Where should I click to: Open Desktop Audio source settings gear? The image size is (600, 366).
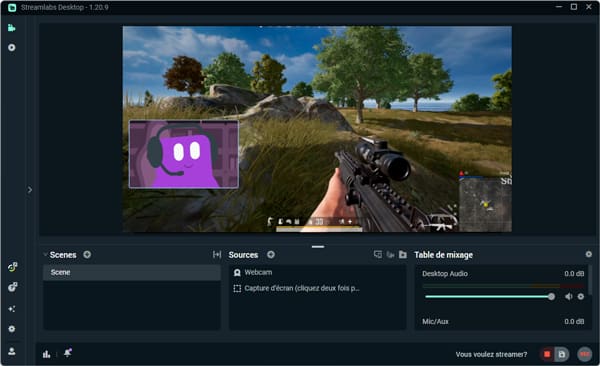click(581, 297)
